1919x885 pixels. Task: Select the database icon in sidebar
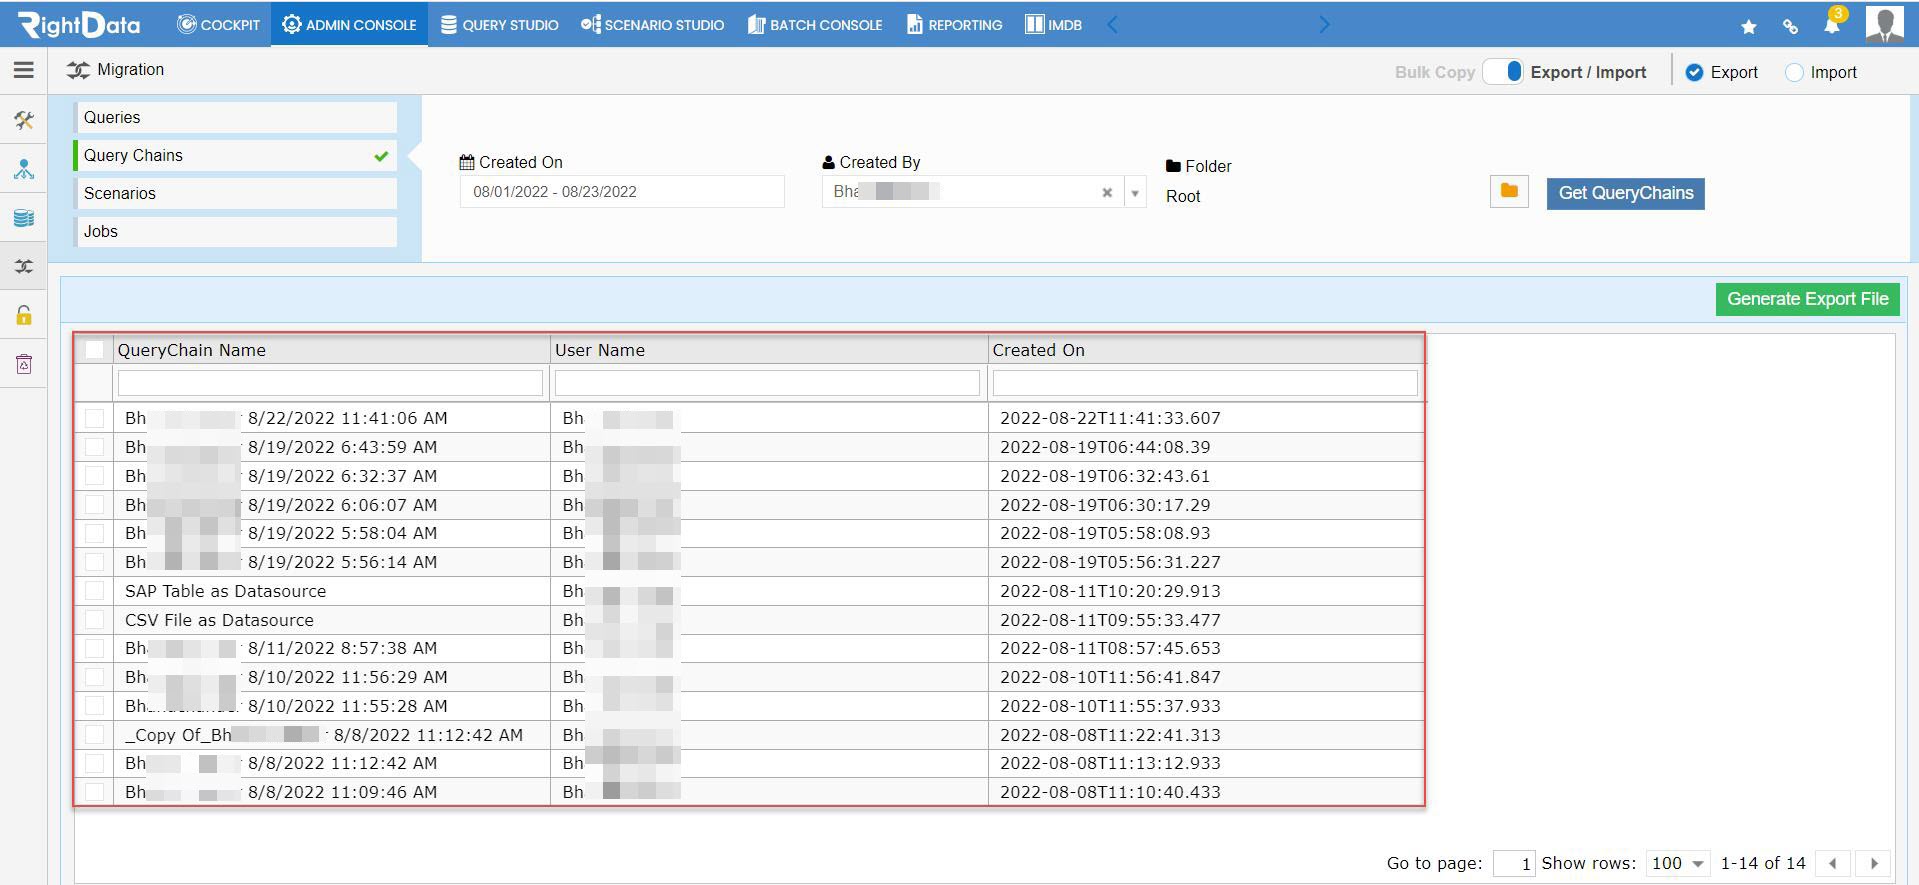click(x=24, y=218)
